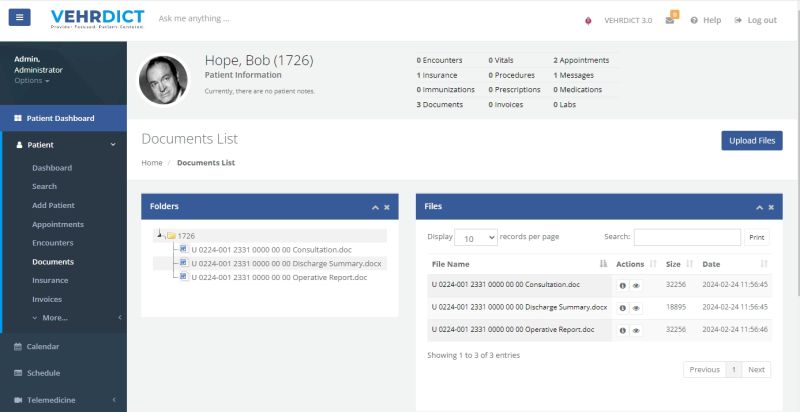Click the Log out link
800x412 pixels.
tap(755, 20)
